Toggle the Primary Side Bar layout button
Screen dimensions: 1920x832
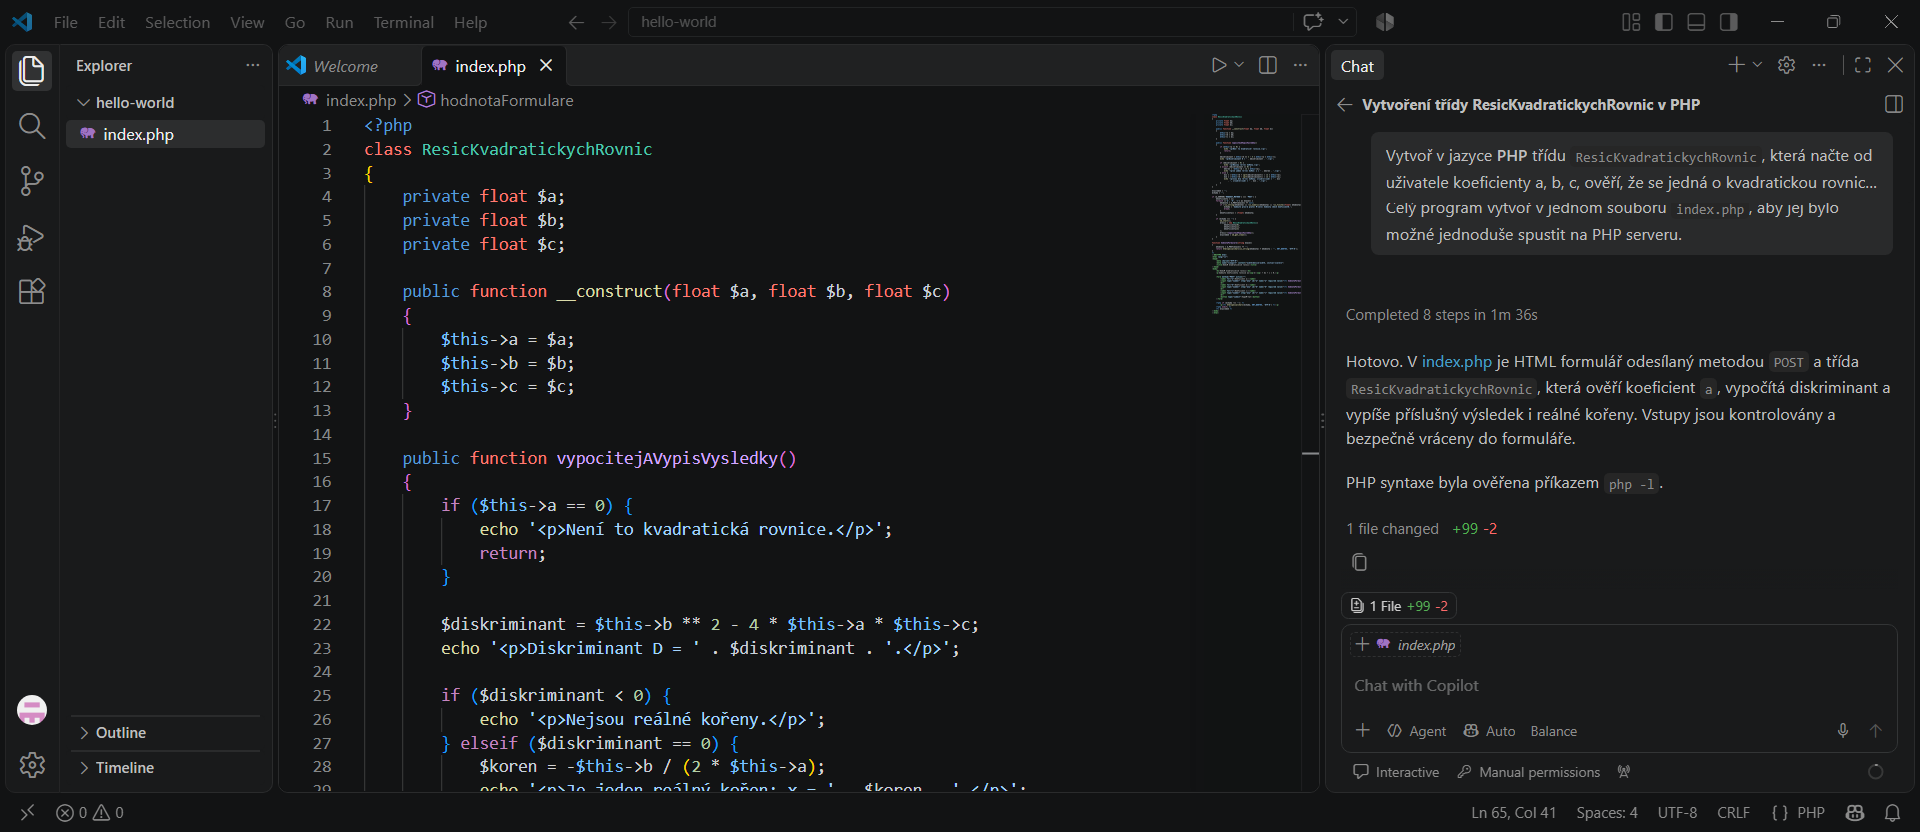(x=1664, y=22)
